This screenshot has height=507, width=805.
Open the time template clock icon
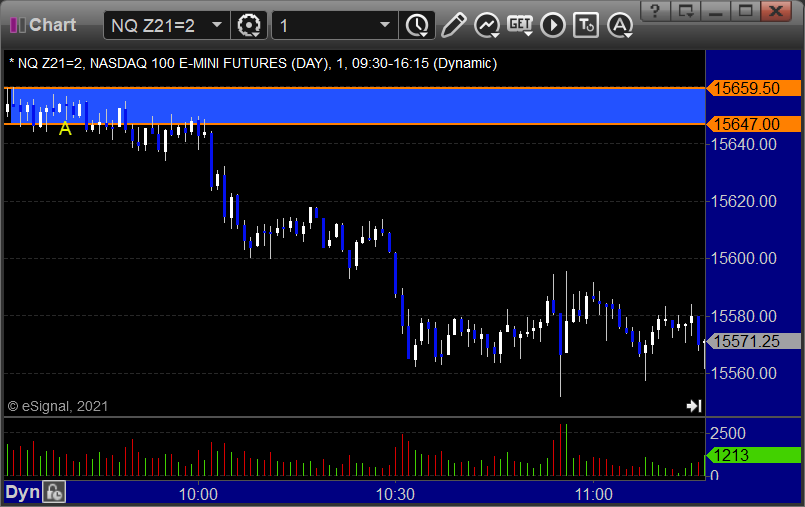(417, 25)
